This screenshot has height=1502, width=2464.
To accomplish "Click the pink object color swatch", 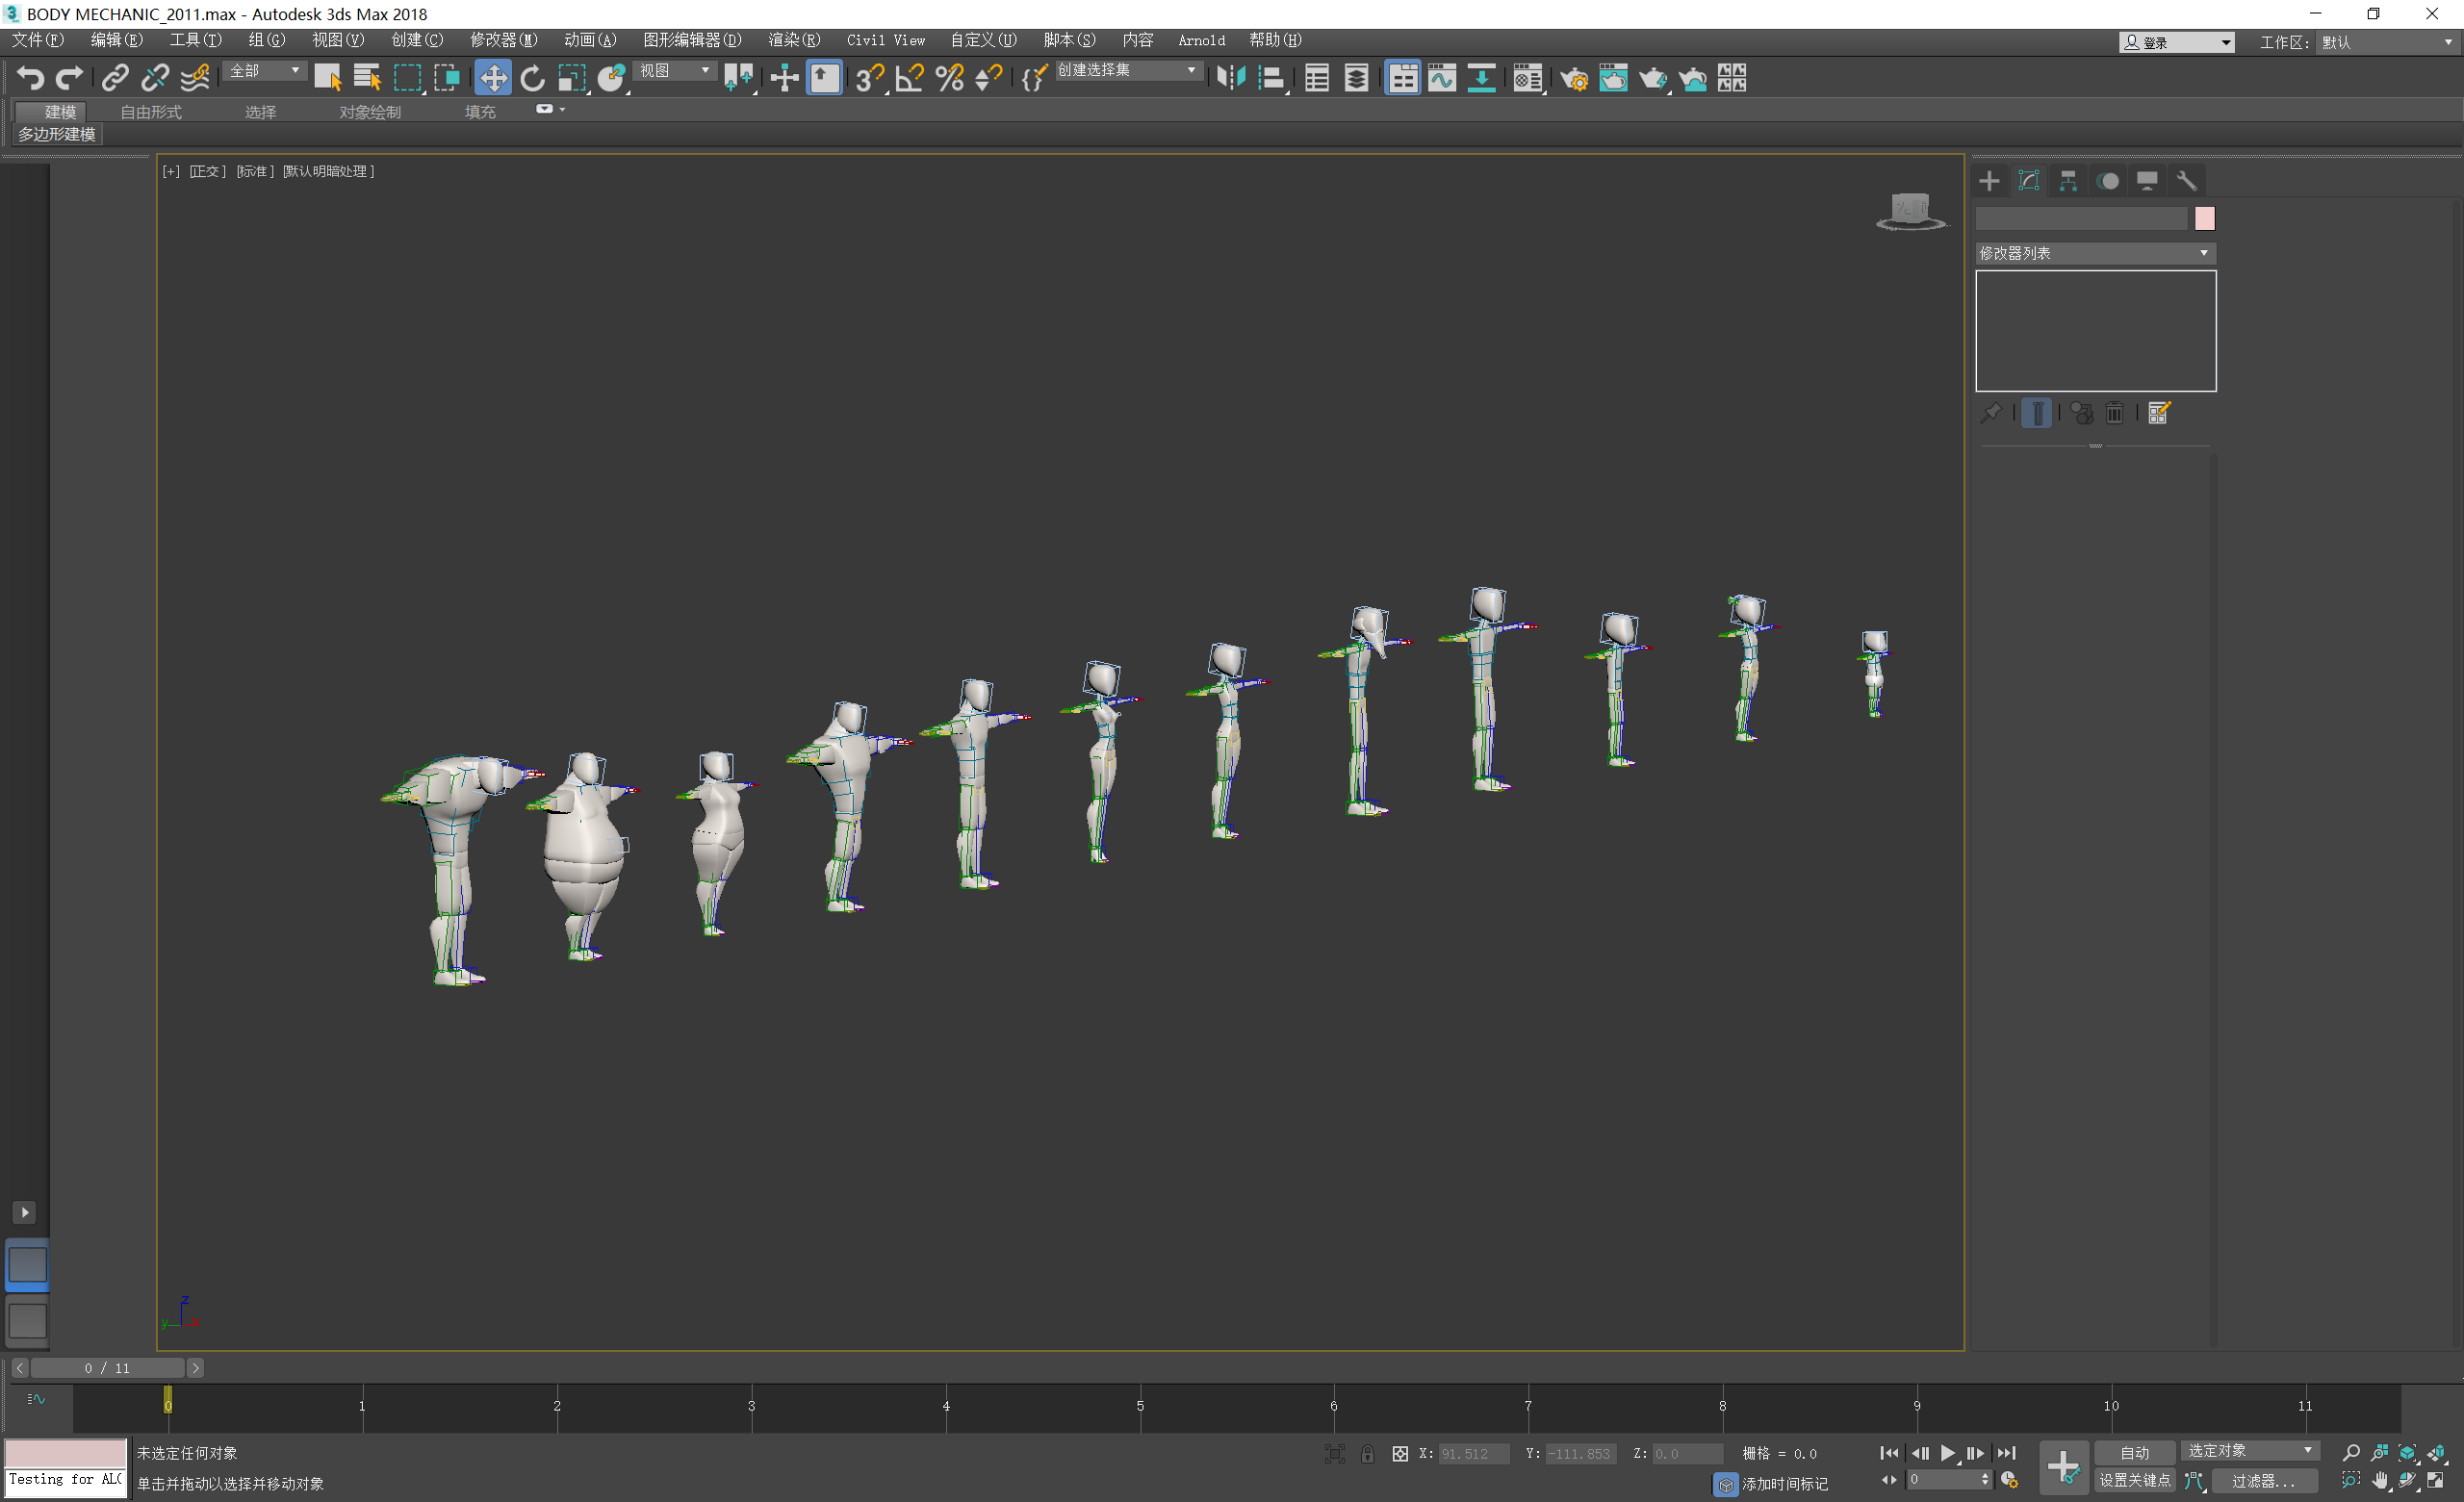I will [2204, 218].
